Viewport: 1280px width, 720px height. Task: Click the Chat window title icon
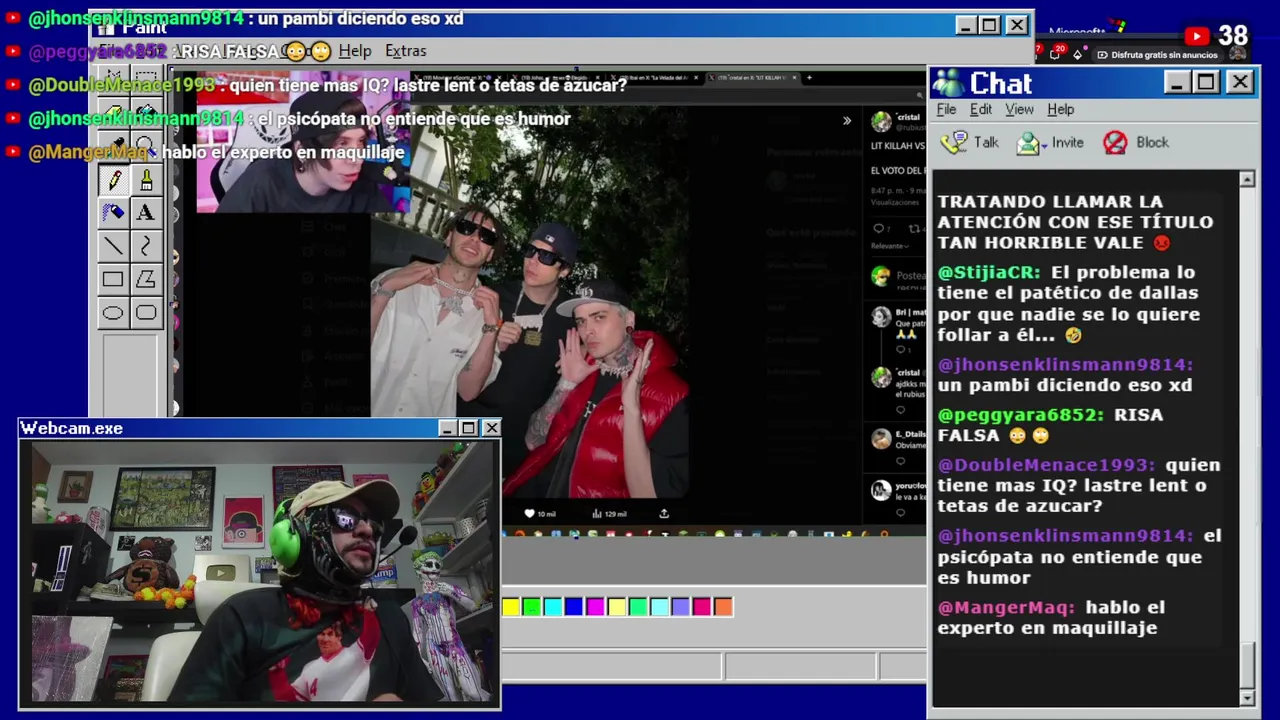point(948,83)
